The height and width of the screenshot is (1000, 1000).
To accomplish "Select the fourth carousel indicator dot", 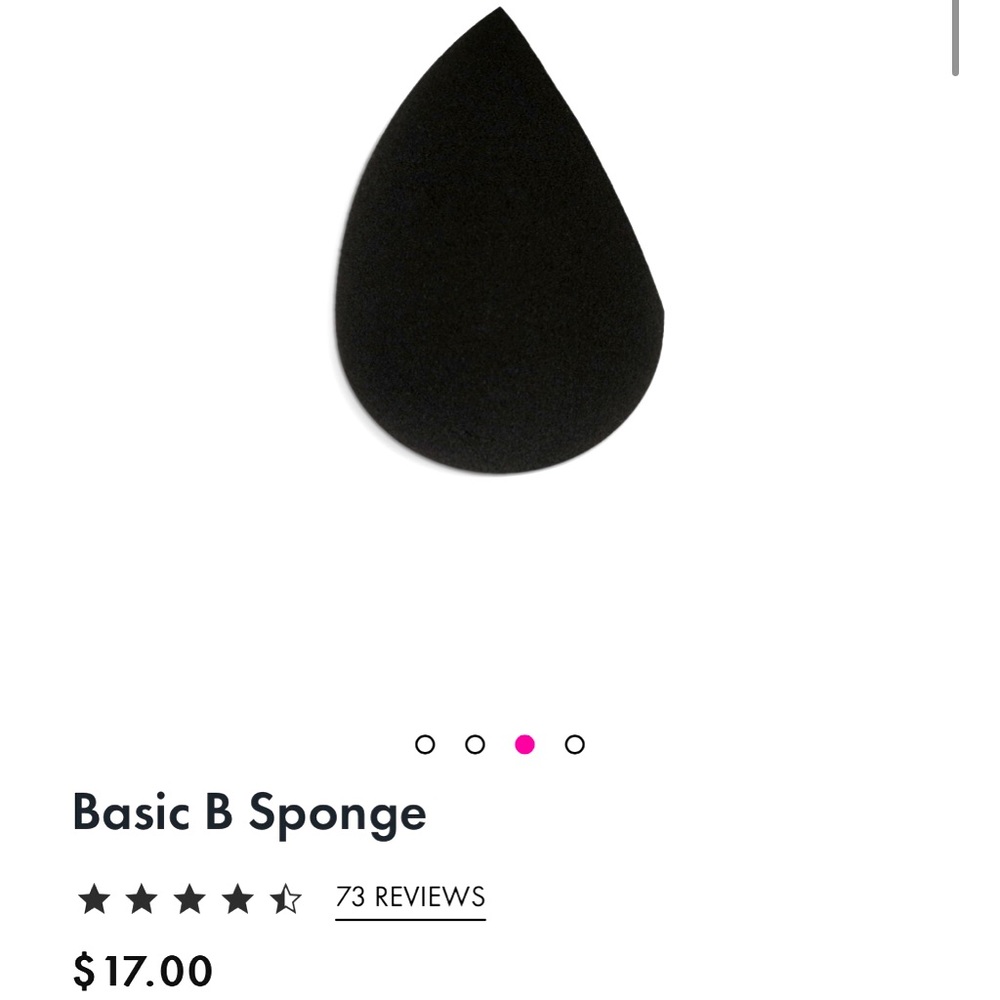I will click(x=573, y=744).
